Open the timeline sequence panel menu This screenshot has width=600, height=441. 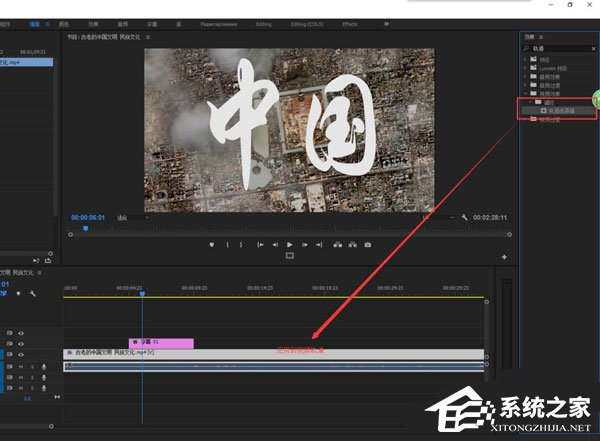pos(39,273)
